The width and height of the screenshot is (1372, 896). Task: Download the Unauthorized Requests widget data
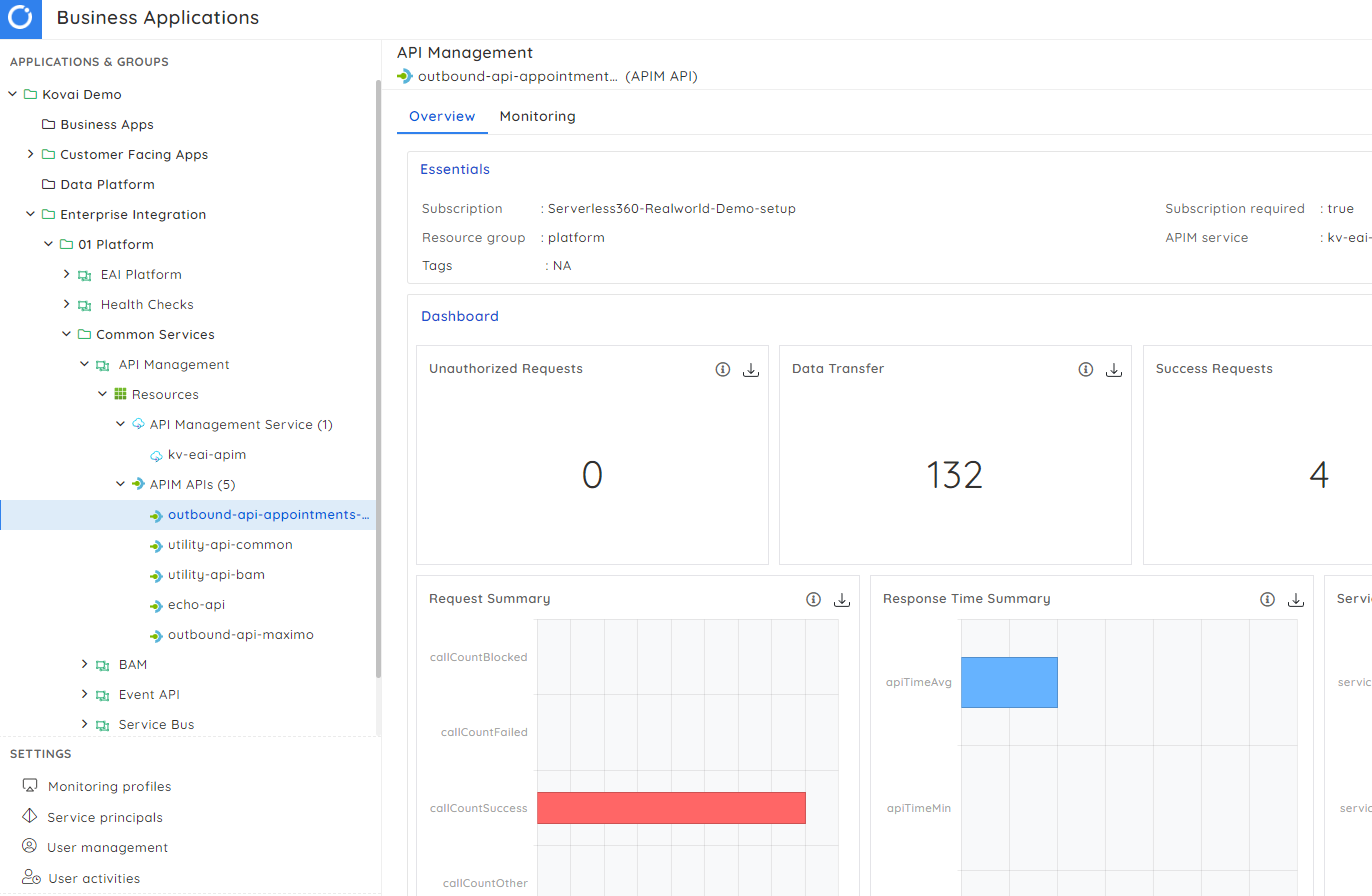751,370
